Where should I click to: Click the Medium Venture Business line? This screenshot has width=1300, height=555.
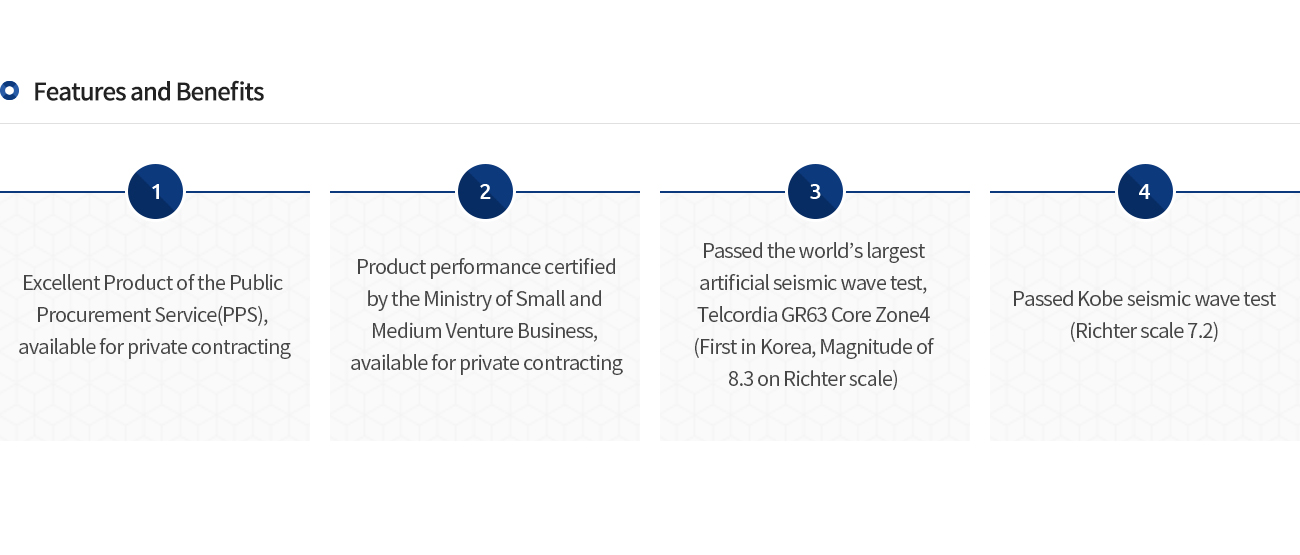[485, 331]
